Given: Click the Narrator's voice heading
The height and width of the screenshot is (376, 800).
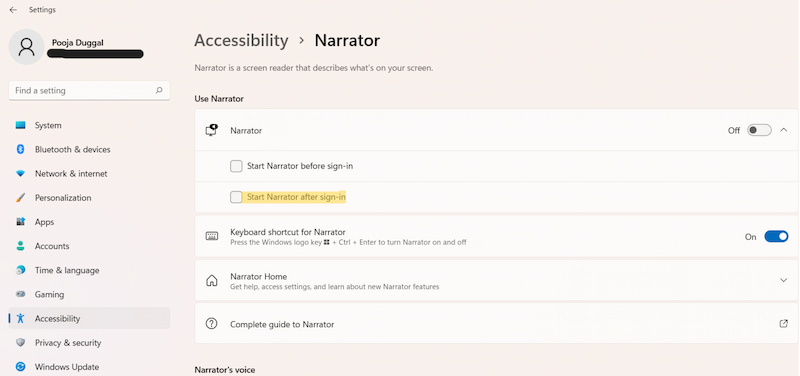Looking at the screenshot, I should pyautogui.click(x=224, y=369).
